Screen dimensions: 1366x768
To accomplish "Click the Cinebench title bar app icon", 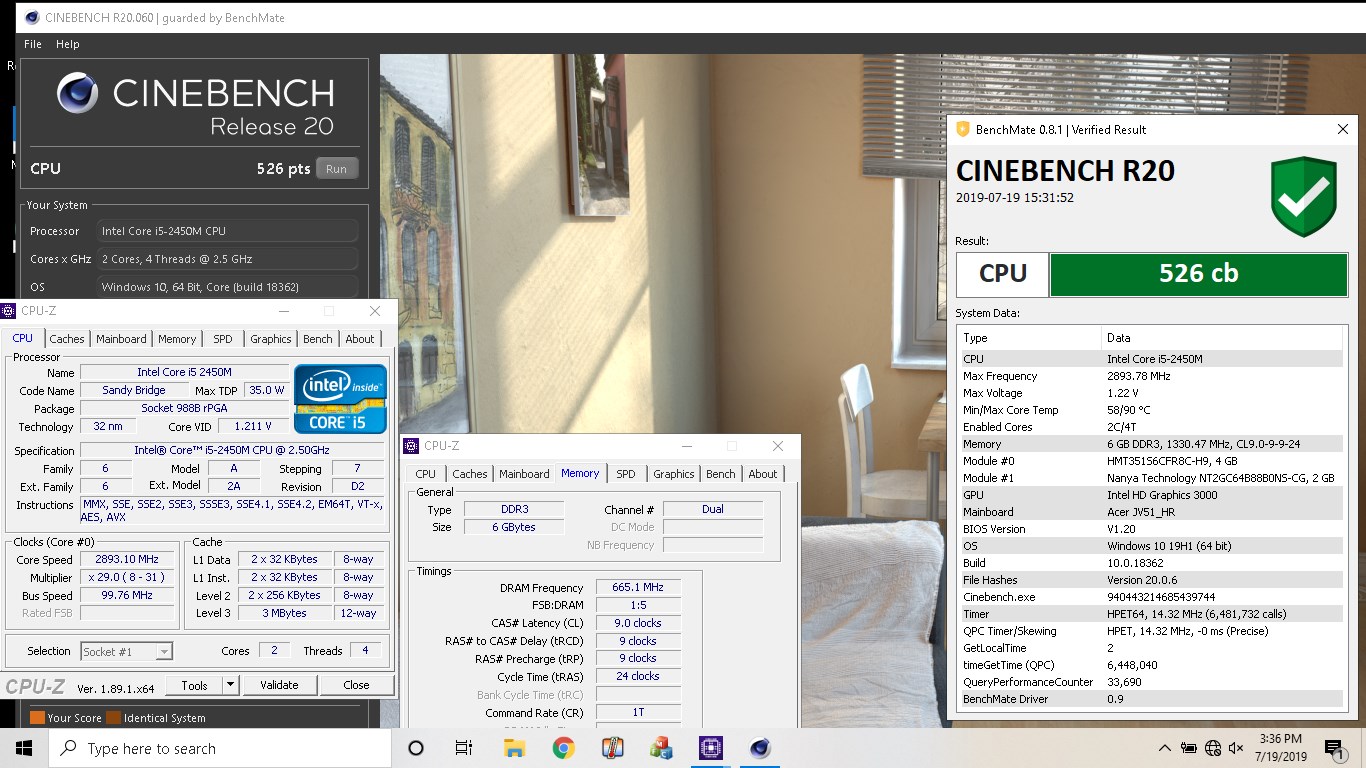I will point(32,17).
